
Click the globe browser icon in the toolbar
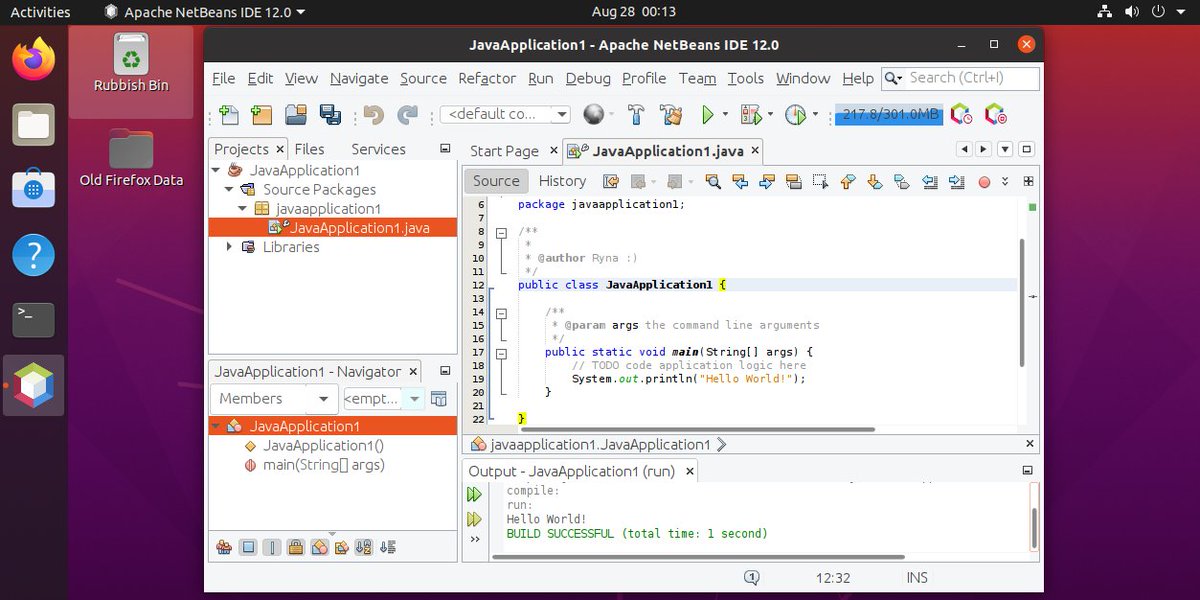(x=594, y=114)
